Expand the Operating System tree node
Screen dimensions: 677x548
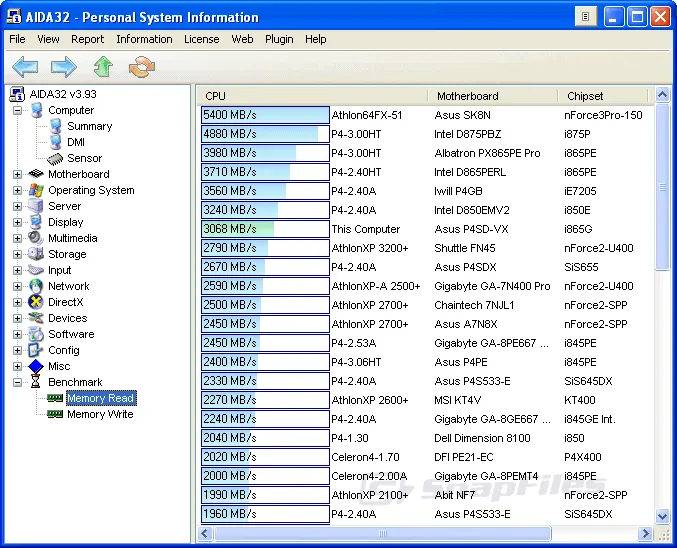click(17, 190)
